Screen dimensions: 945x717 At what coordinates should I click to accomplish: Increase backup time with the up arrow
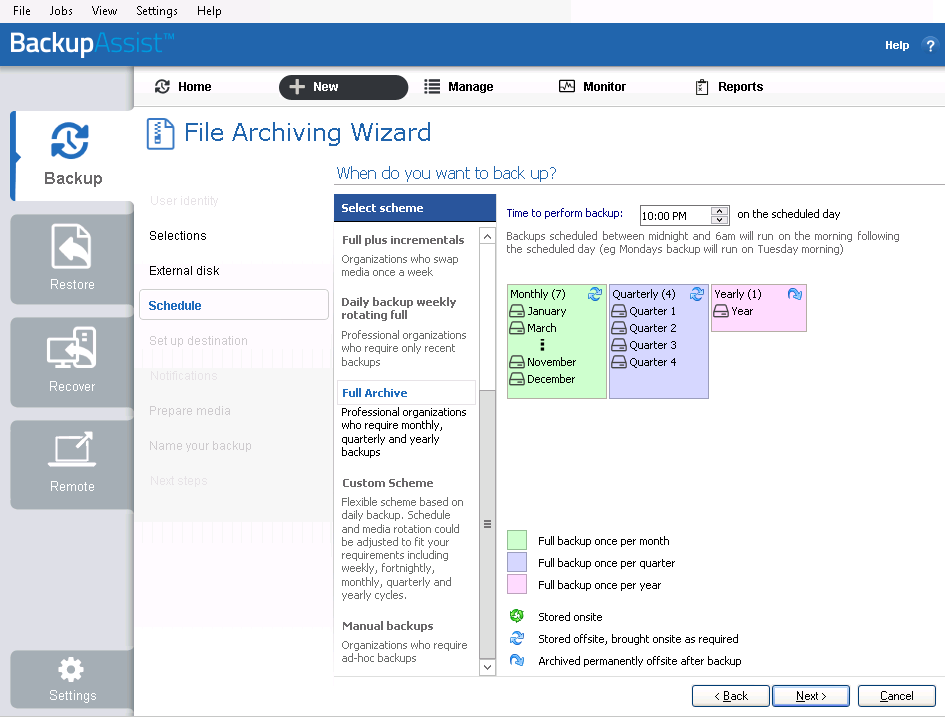pyautogui.click(x=719, y=211)
